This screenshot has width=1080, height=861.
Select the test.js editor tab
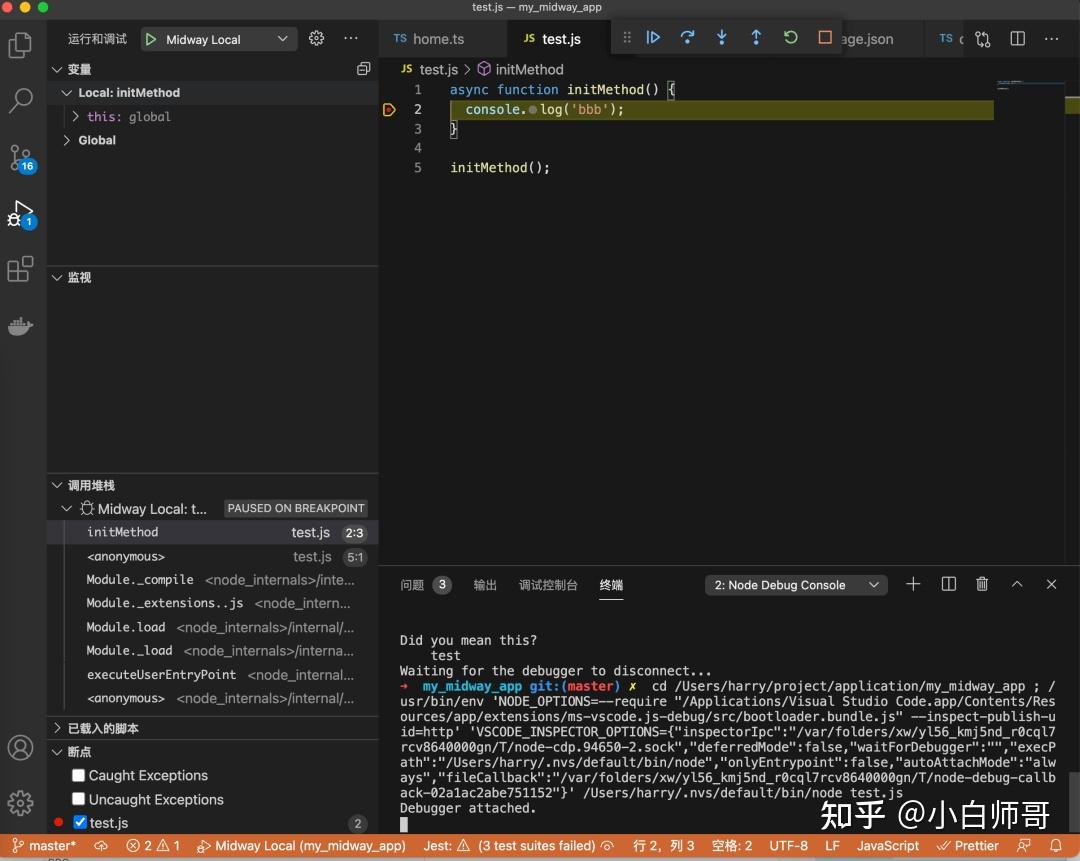559,39
